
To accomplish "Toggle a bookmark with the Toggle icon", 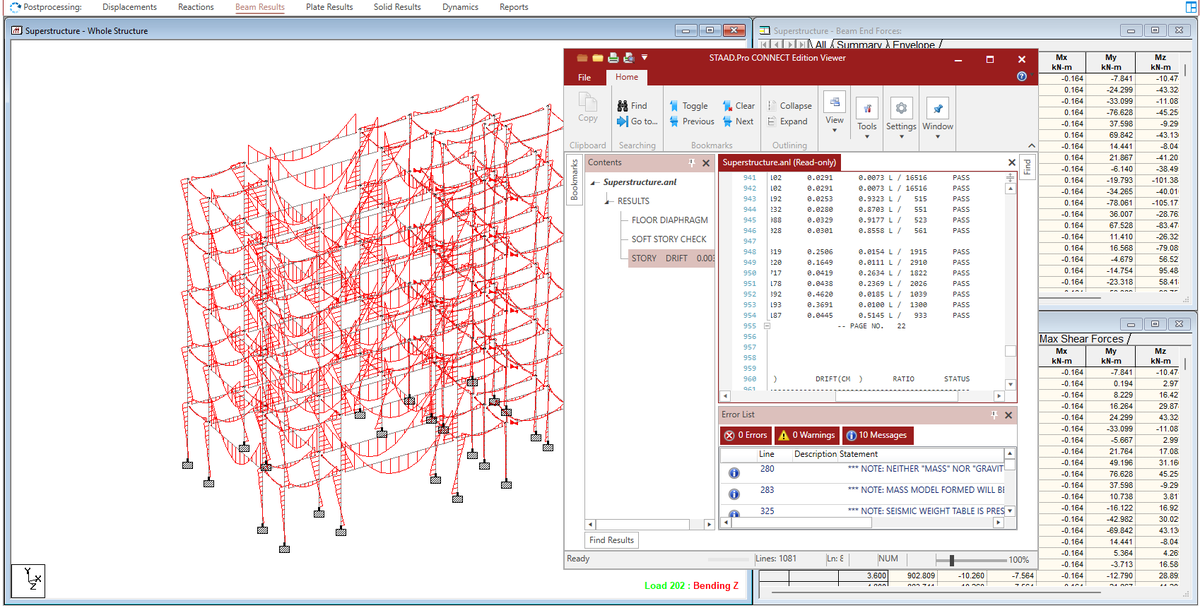I will (688, 106).
